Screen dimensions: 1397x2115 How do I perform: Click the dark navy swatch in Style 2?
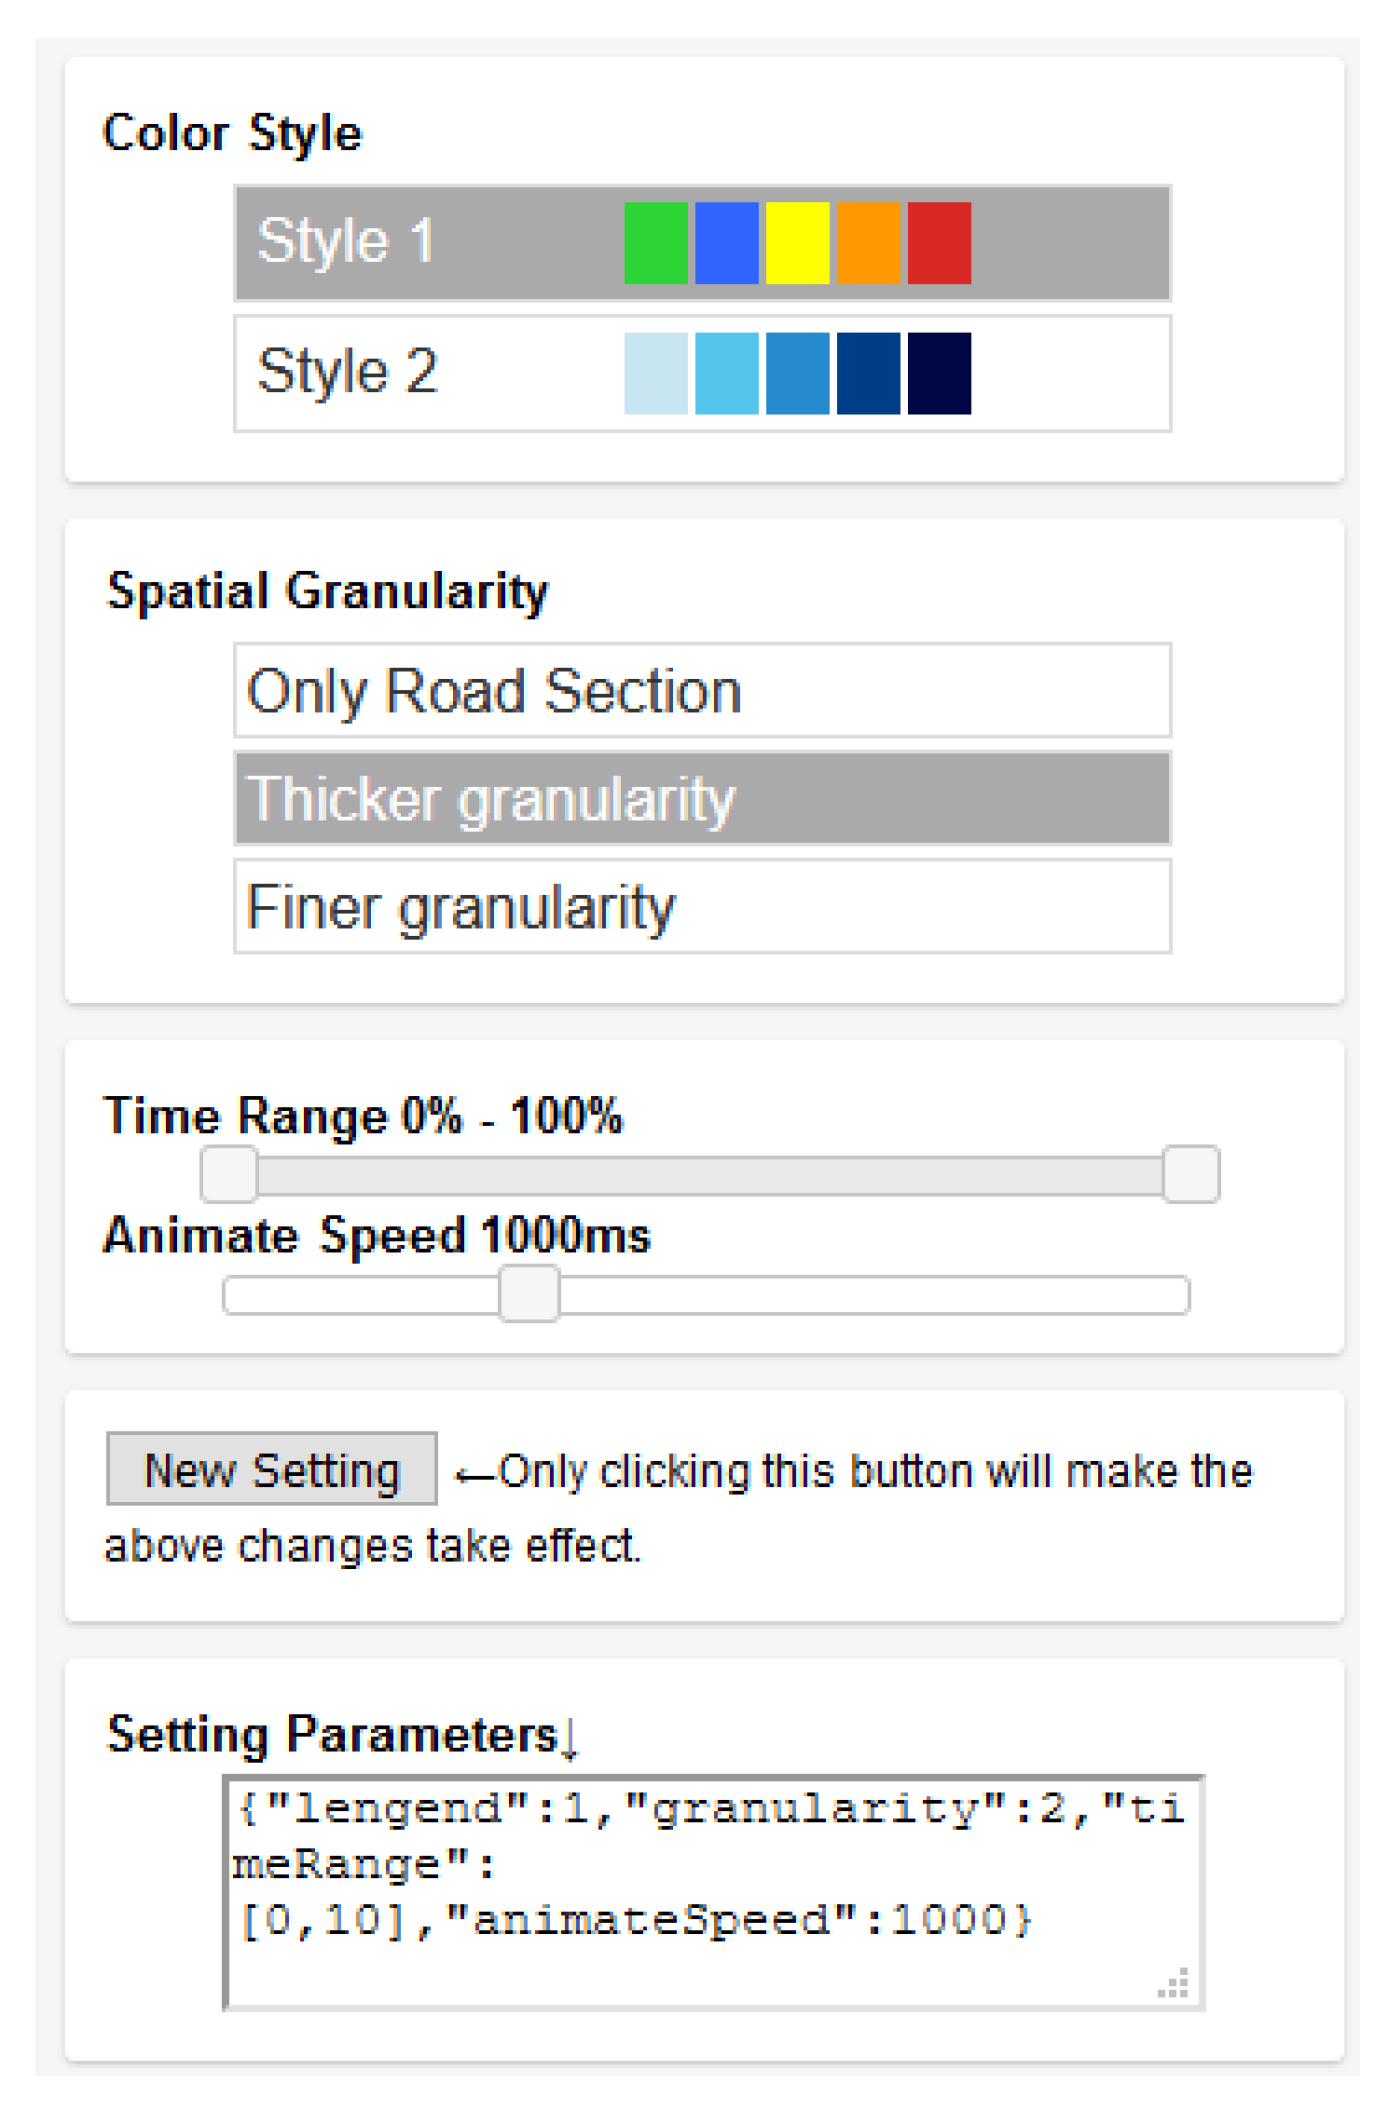(x=868, y=373)
